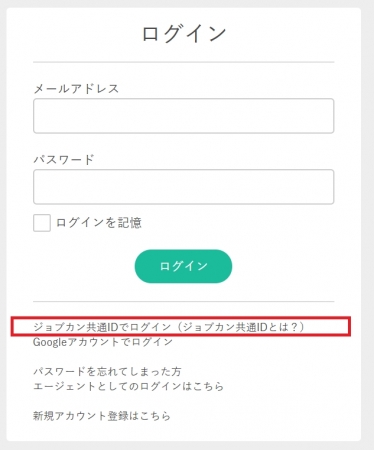Viewport: 374px width, 450px height.
Task: Click the メールアドレス input field
Action: pyautogui.click(x=183, y=116)
